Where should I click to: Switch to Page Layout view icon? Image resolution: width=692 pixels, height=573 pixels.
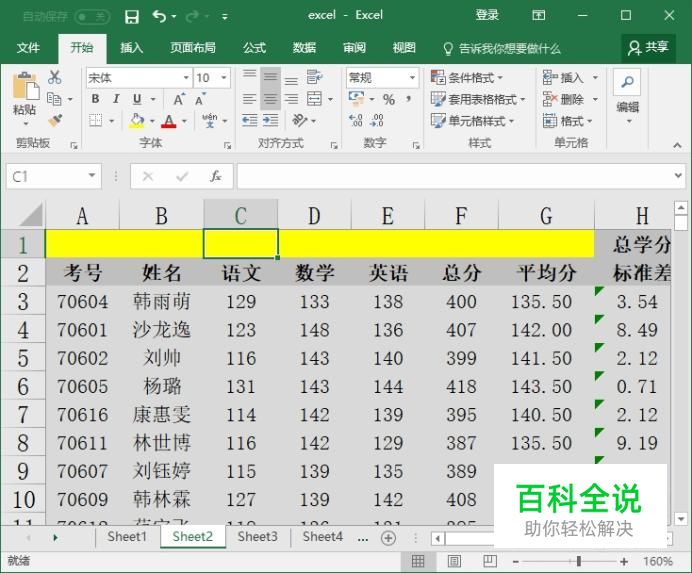coord(453,562)
